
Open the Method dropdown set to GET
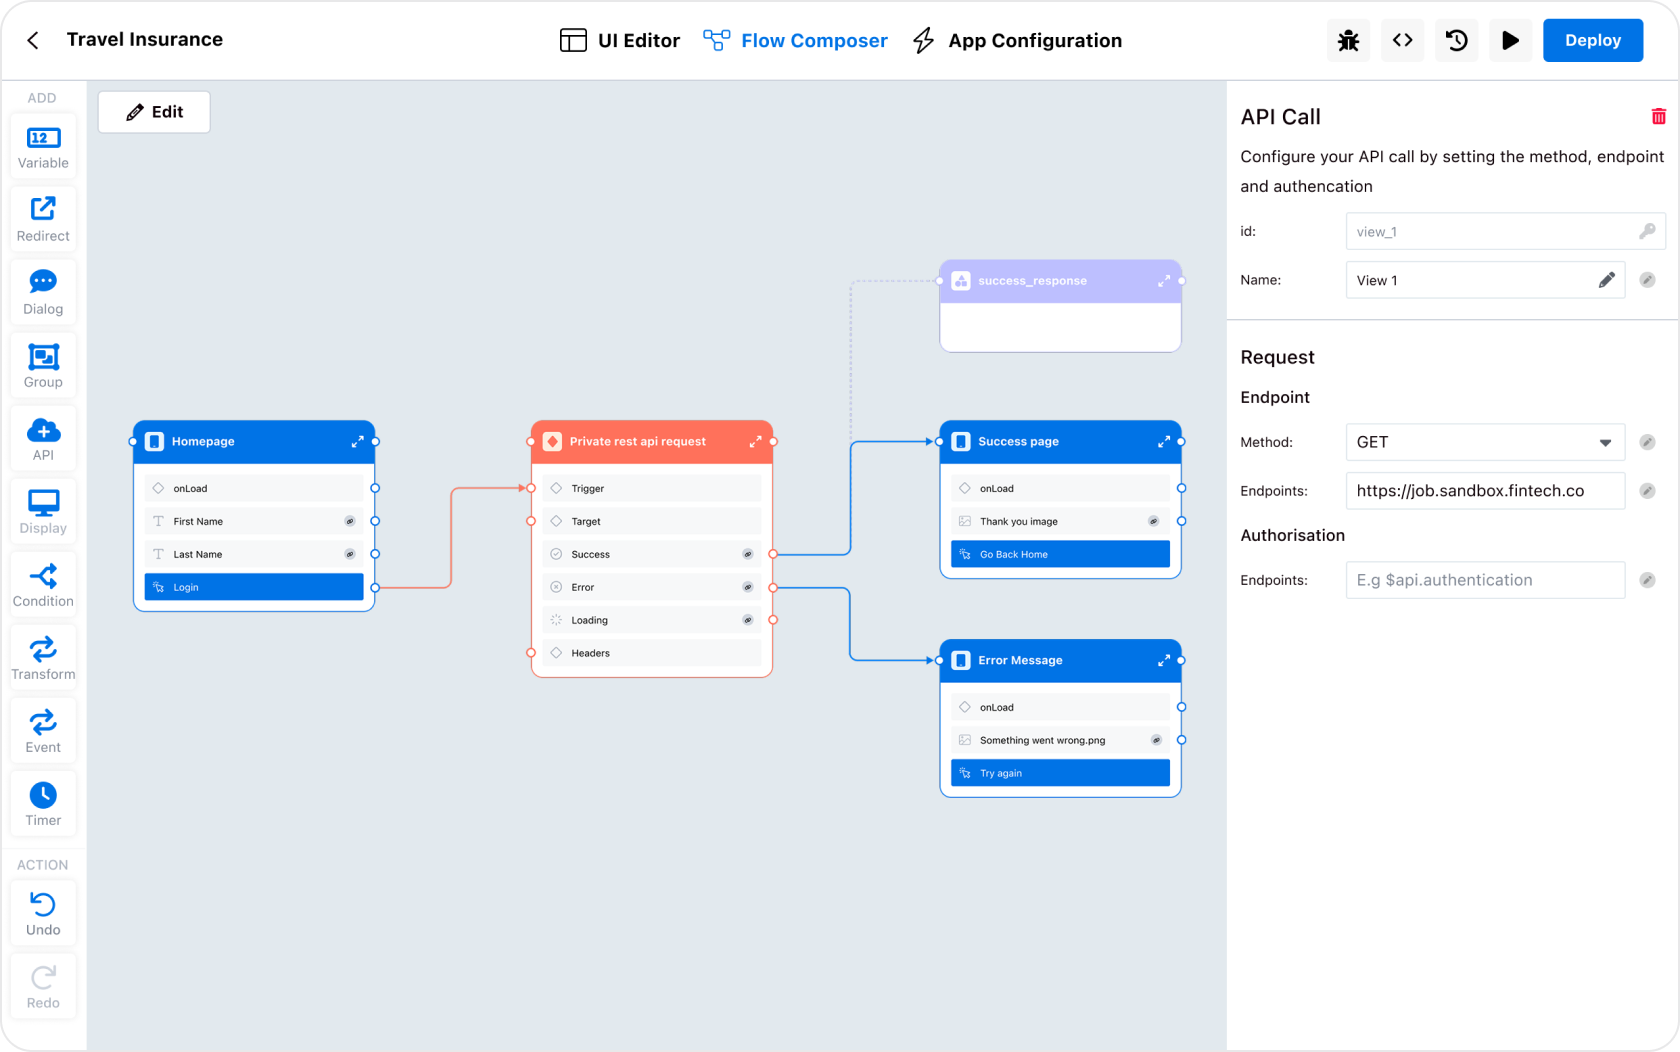coord(1484,442)
